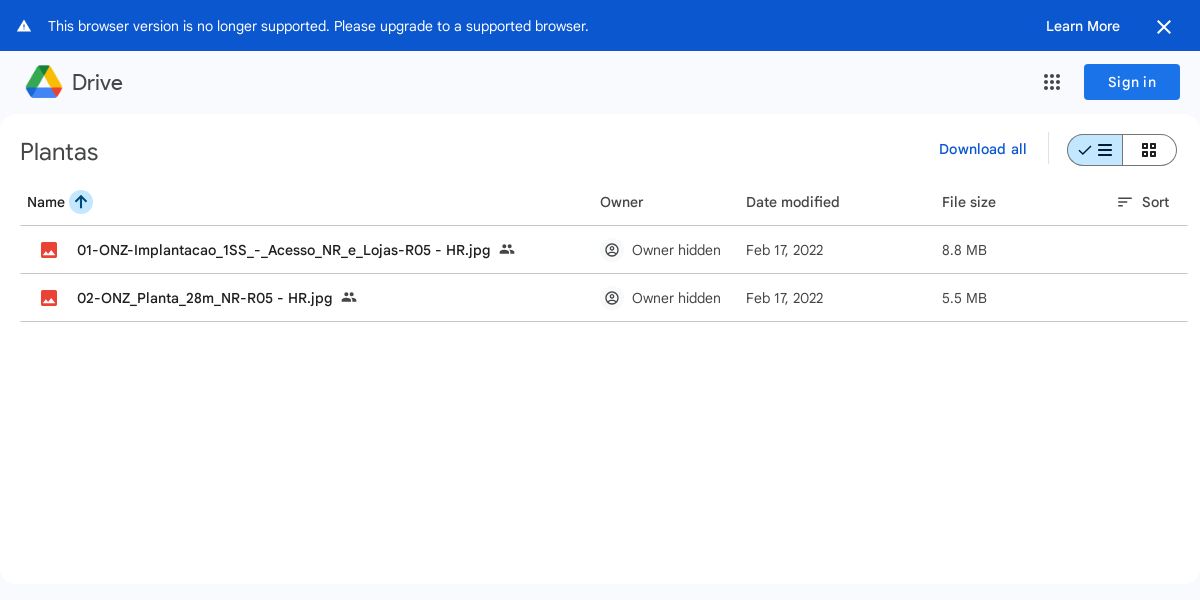Click shared icon beside 01-ONZ-Implantacao file
1200x600 pixels.
pos(507,249)
